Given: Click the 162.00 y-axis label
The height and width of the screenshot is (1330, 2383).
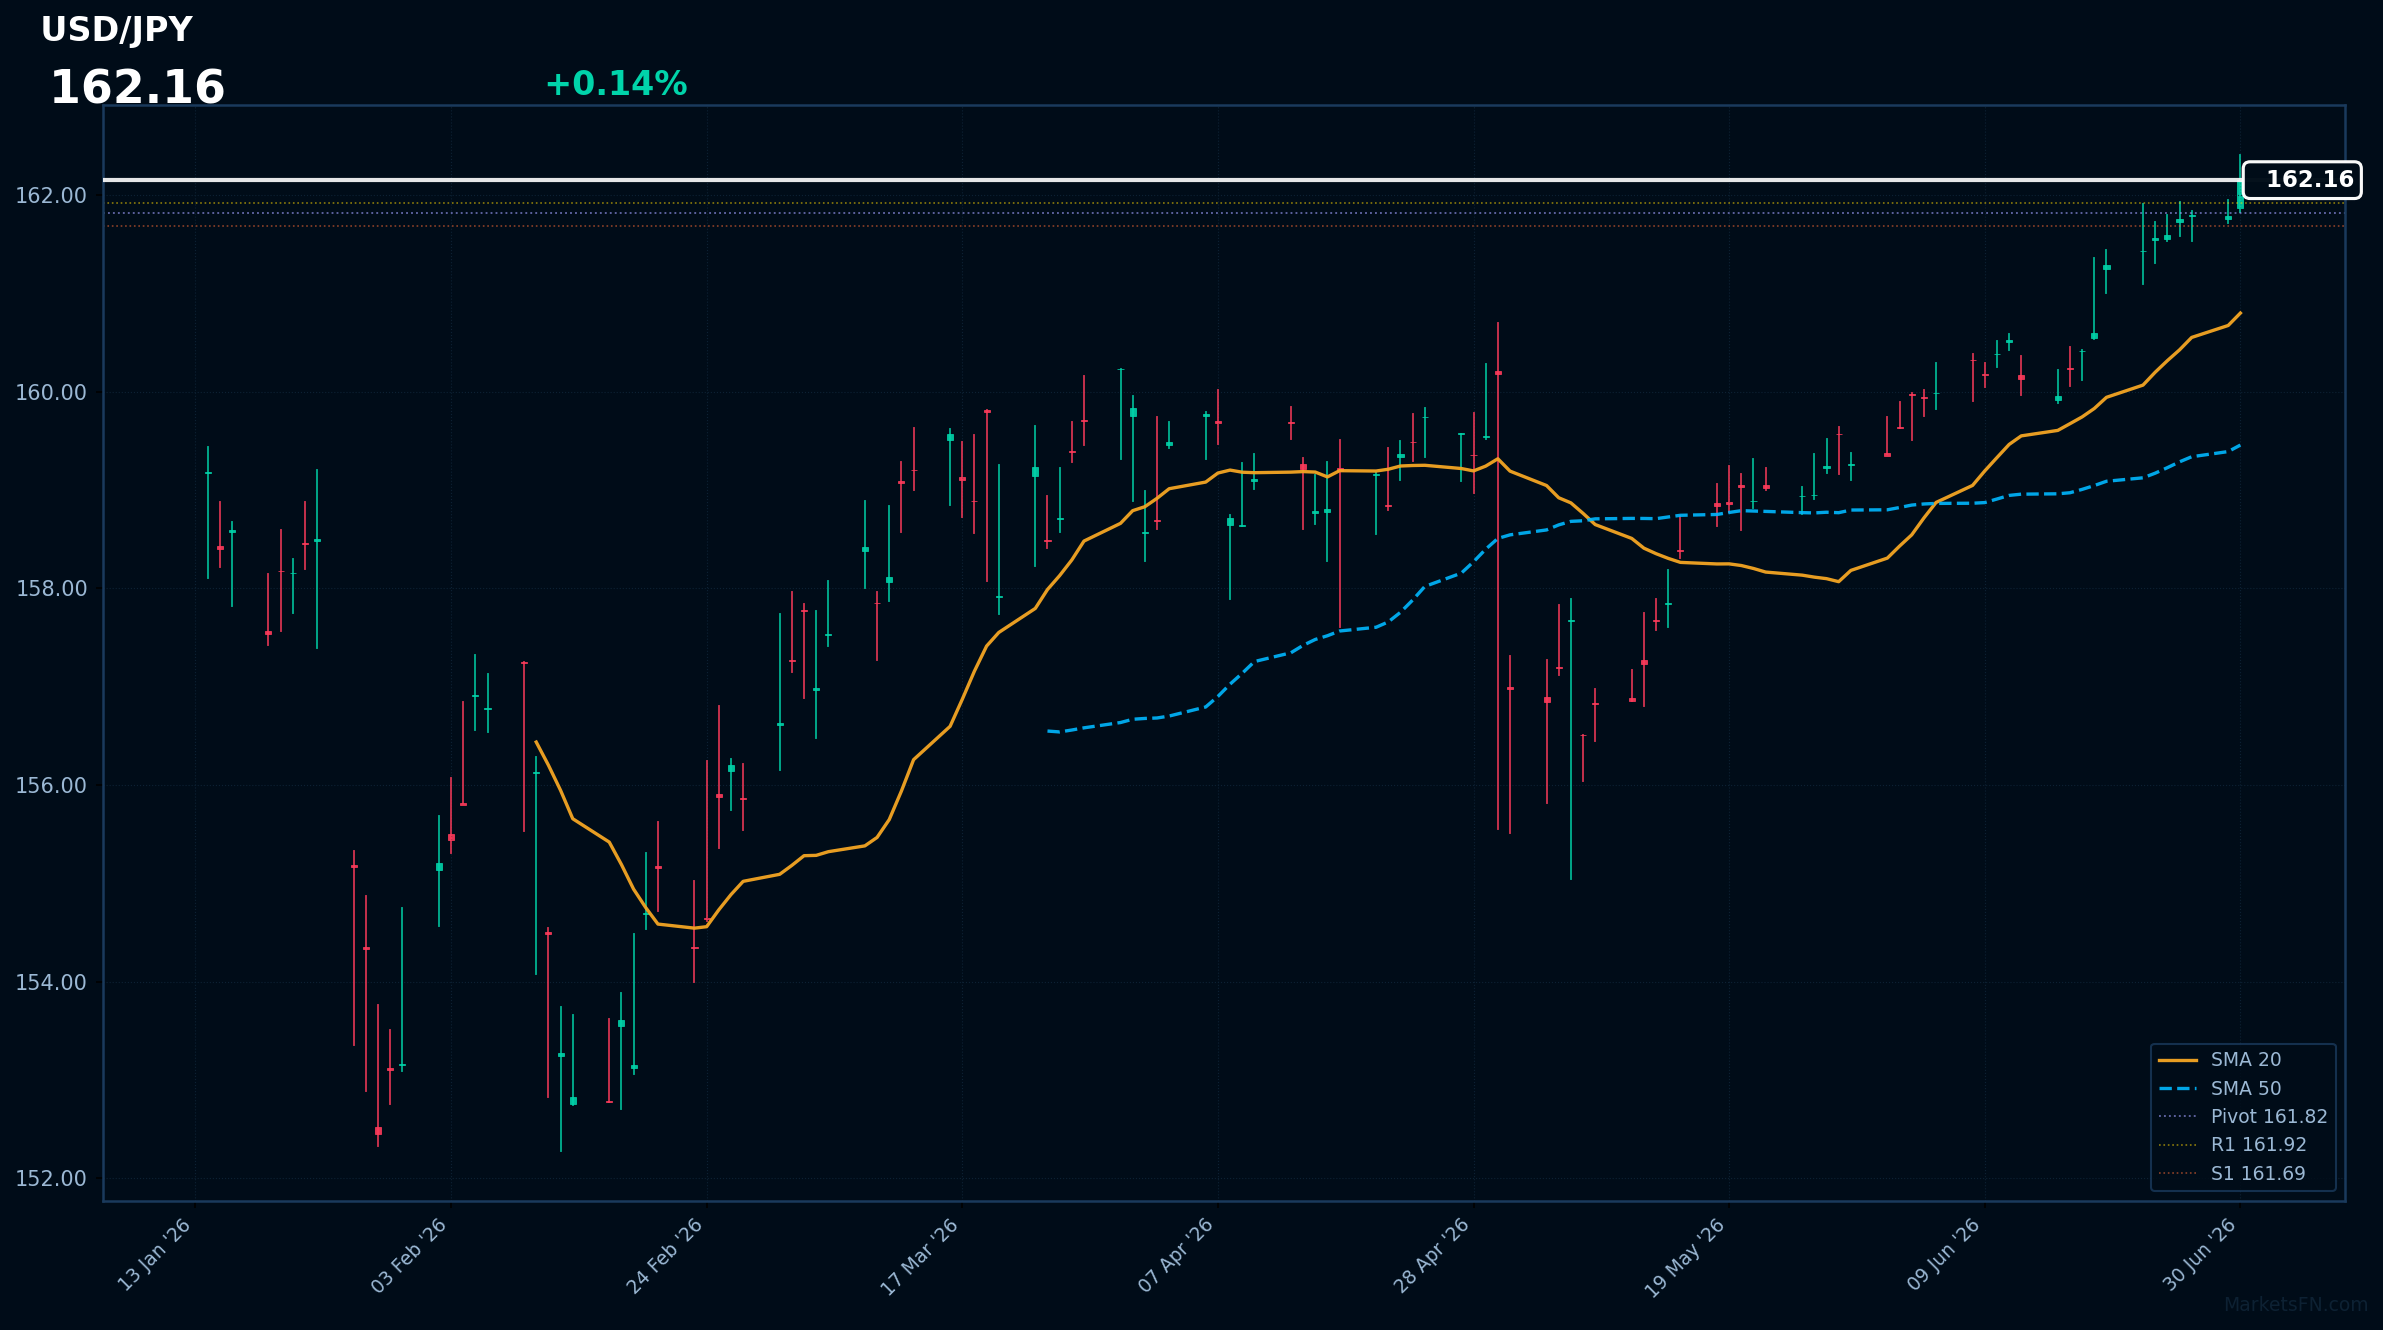Looking at the screenshot, I should pos(51,196).
